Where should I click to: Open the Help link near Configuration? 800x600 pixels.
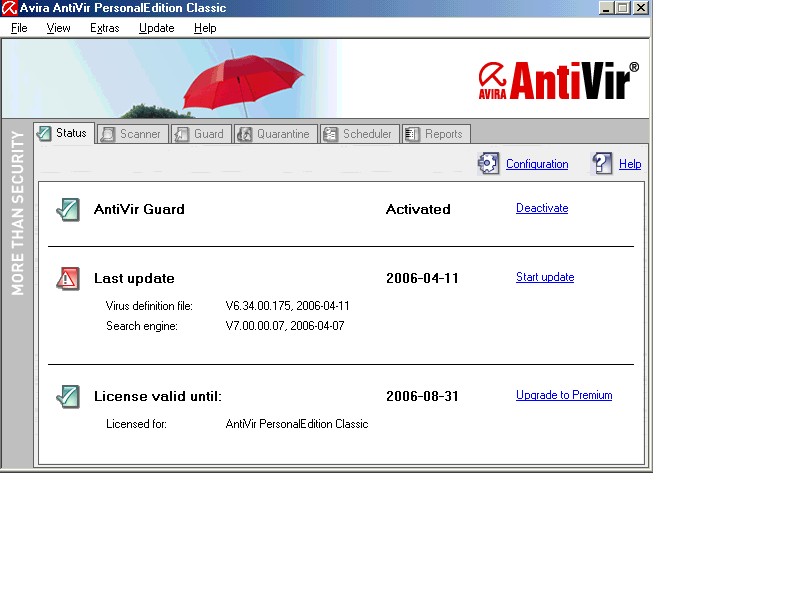point(630,164)
